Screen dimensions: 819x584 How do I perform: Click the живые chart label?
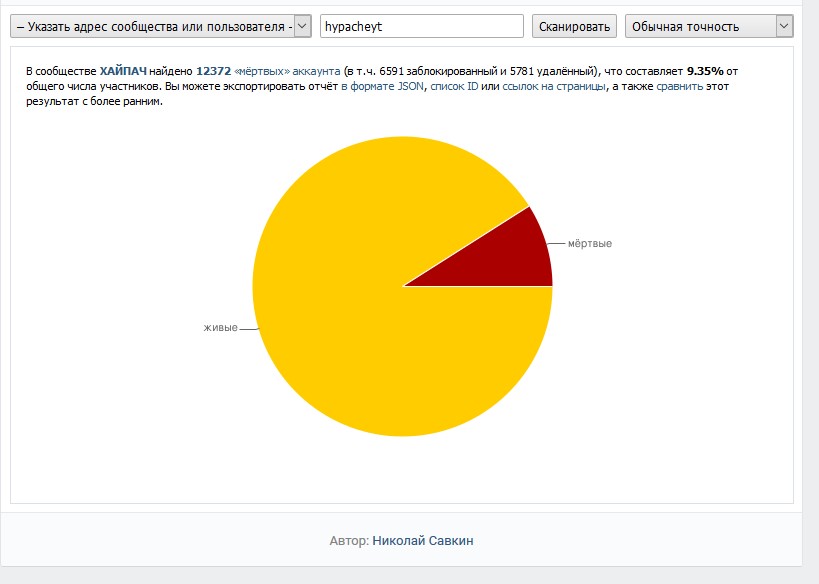(220, 328)
